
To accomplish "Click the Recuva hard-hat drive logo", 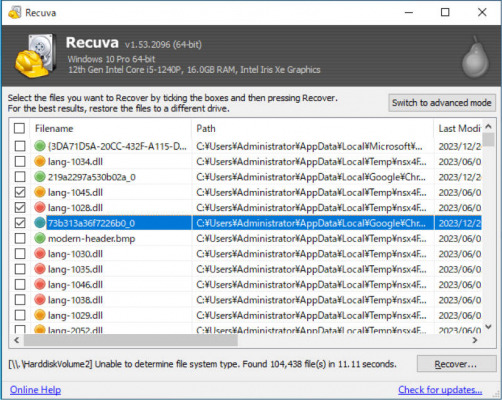I will point(35,56).
